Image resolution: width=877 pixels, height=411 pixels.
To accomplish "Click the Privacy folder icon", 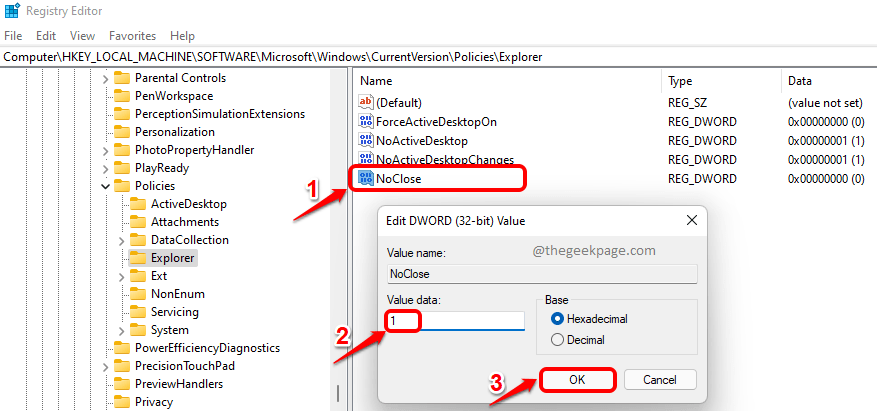I will coord(122,402).
